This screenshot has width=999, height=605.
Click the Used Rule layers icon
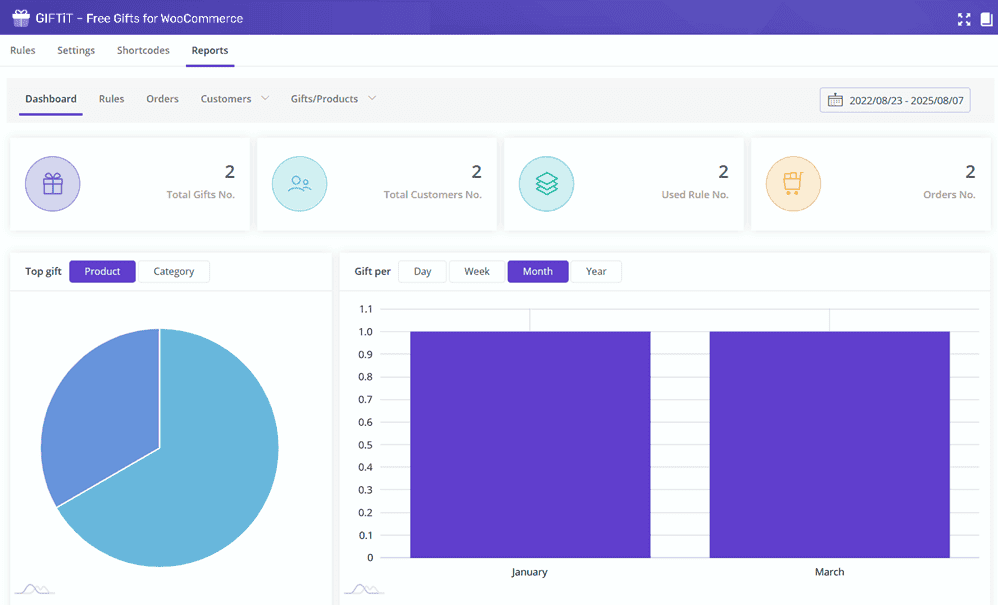[546, 184]
